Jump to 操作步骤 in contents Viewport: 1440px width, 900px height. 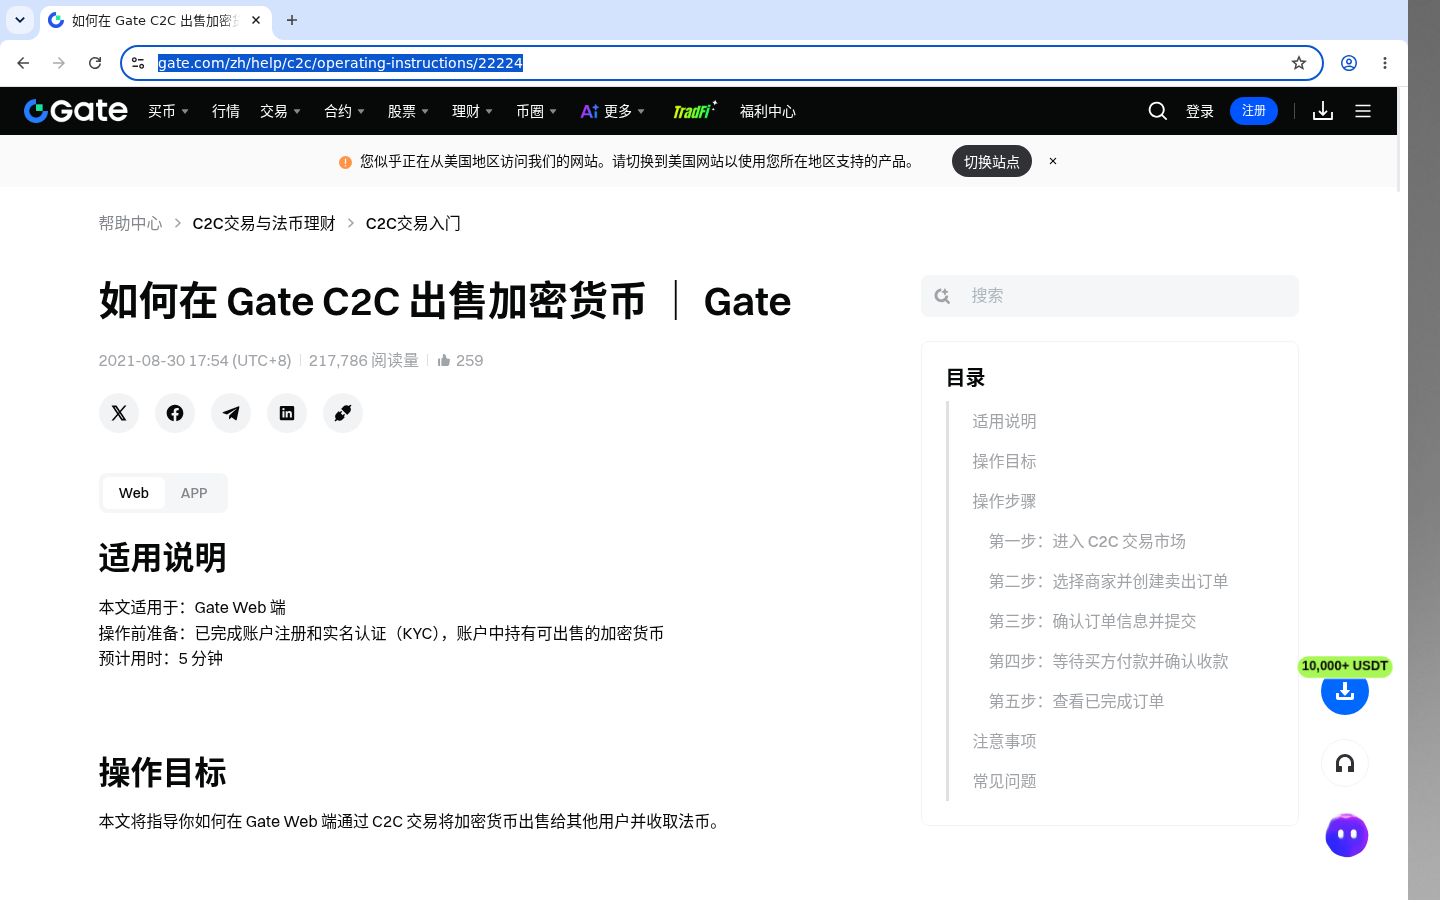click(x=1005, y=501)
